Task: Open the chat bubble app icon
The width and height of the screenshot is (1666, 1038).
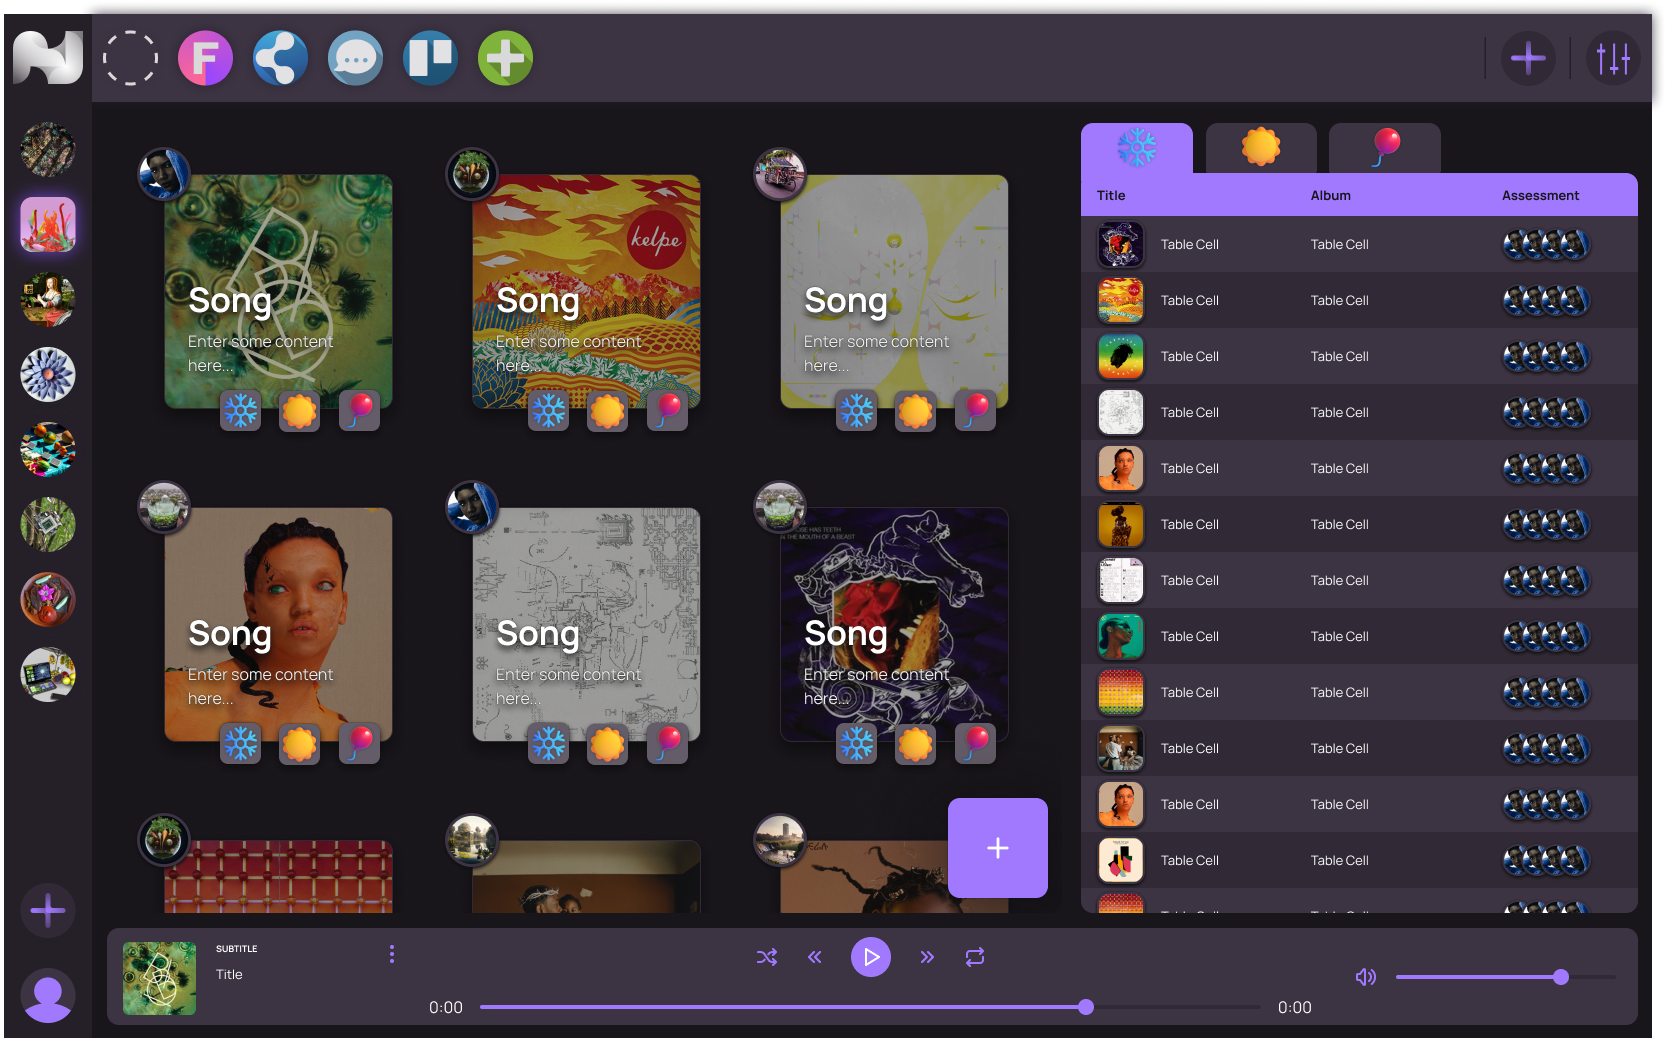Action: 355,58
